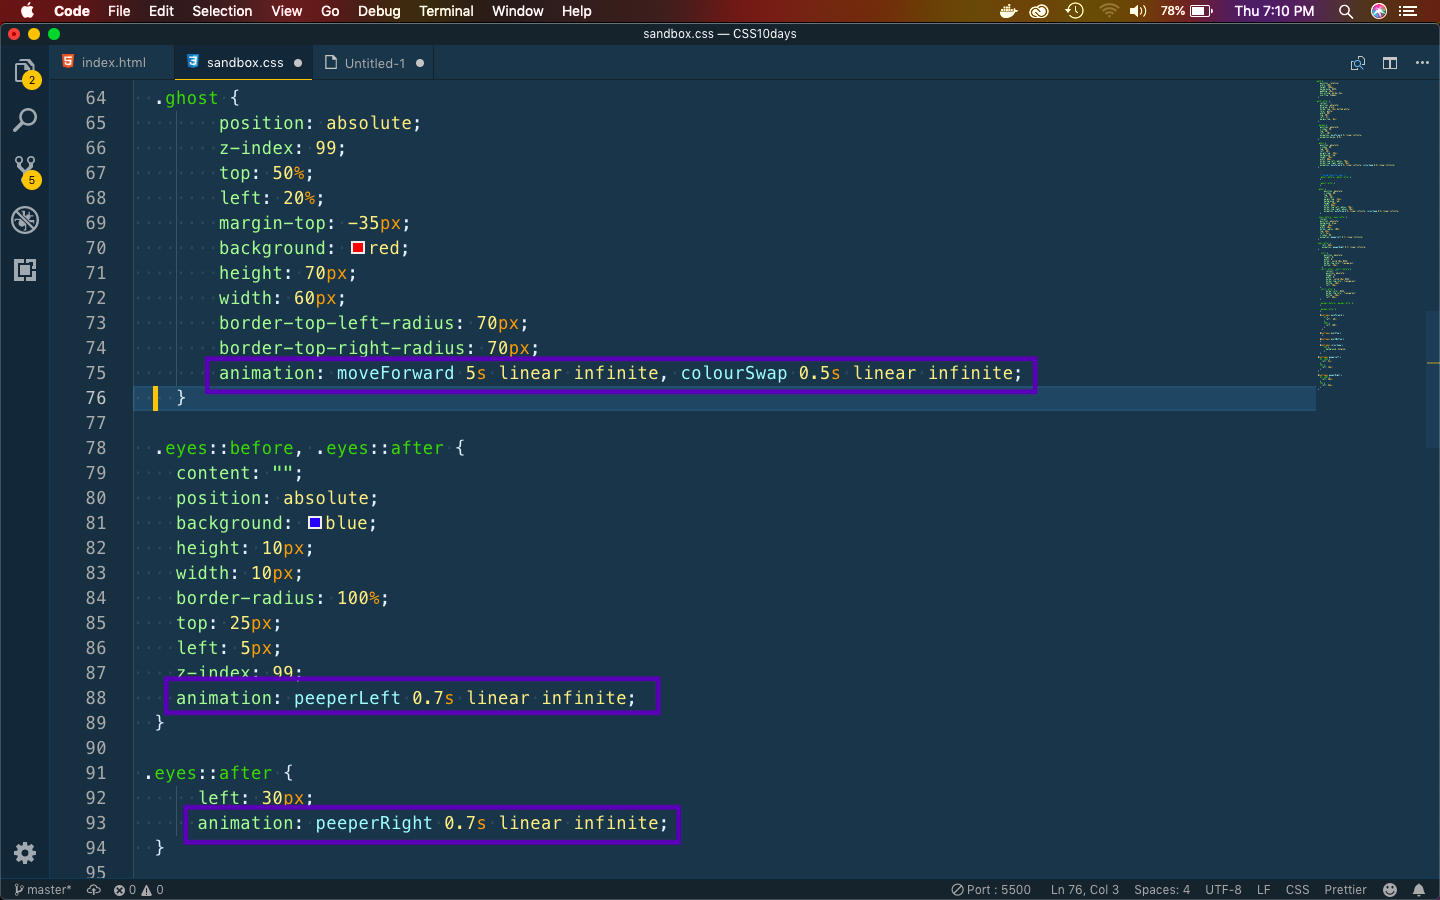Open the Window menu
The height and width of the screenshot is (900, 1440).
517,11
